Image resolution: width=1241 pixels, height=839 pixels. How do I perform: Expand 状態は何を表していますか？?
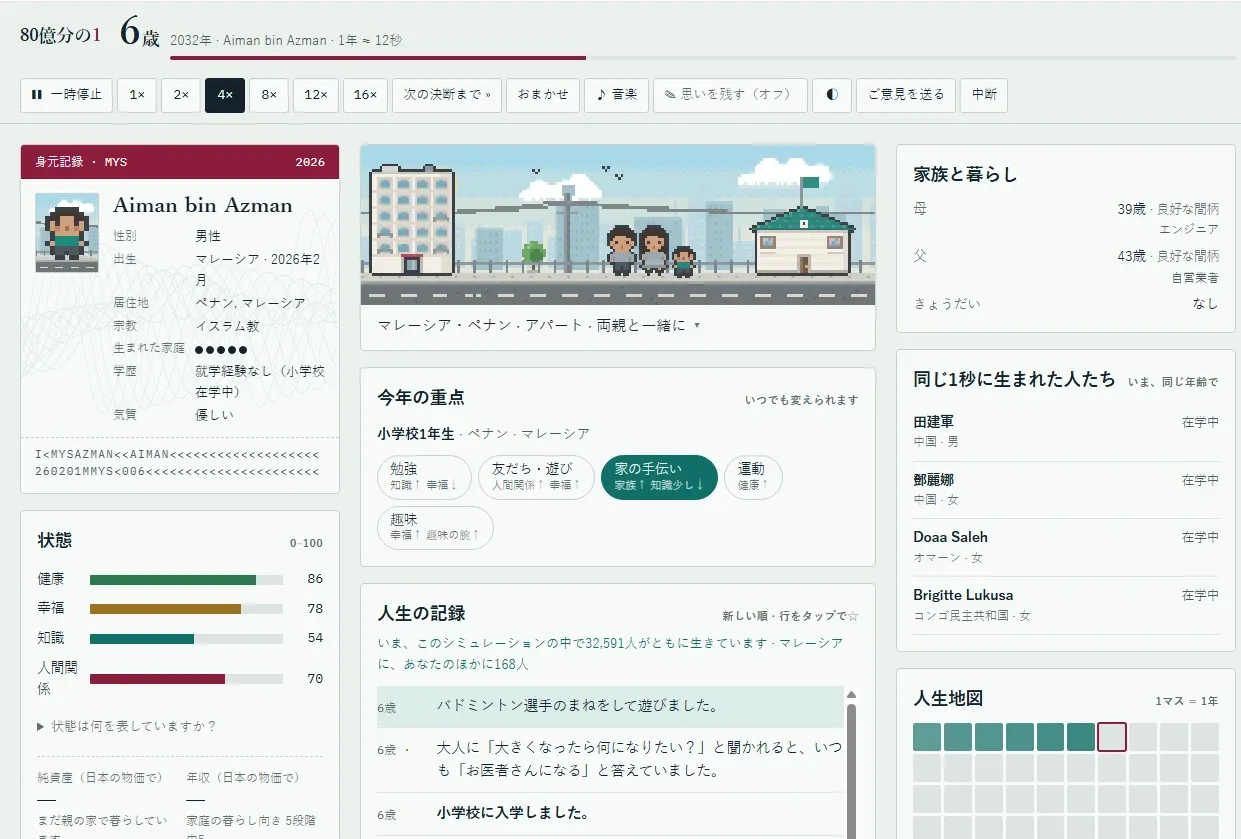pos(127,726)
